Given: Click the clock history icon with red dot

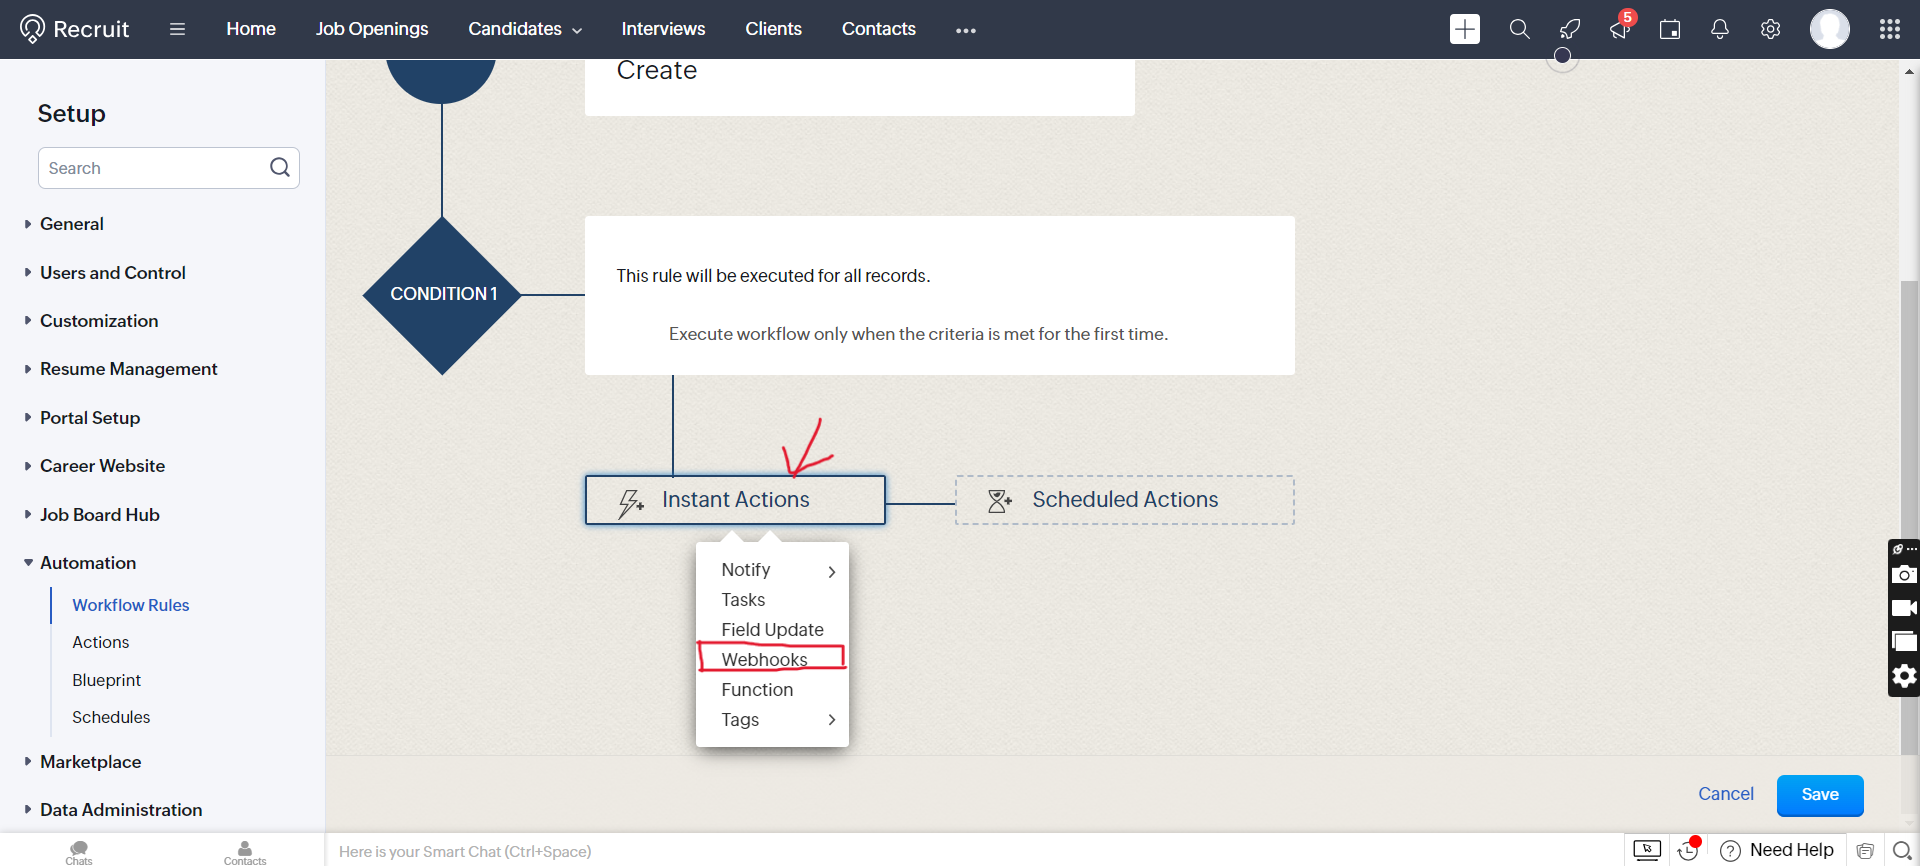Looking at the screenshot, I should coord(1689,850).
